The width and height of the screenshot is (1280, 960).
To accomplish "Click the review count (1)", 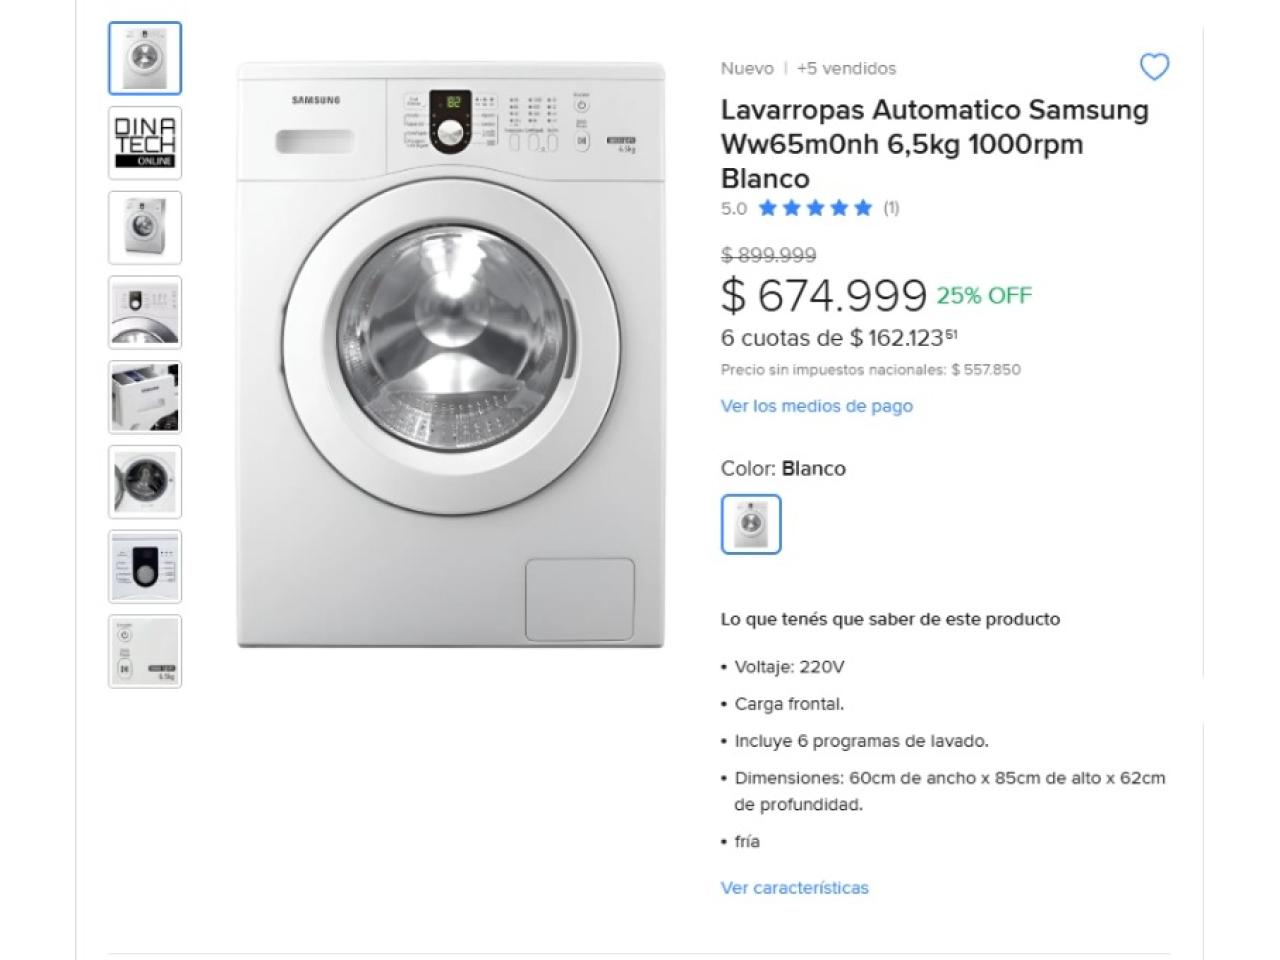I will (x=891, y=208).
